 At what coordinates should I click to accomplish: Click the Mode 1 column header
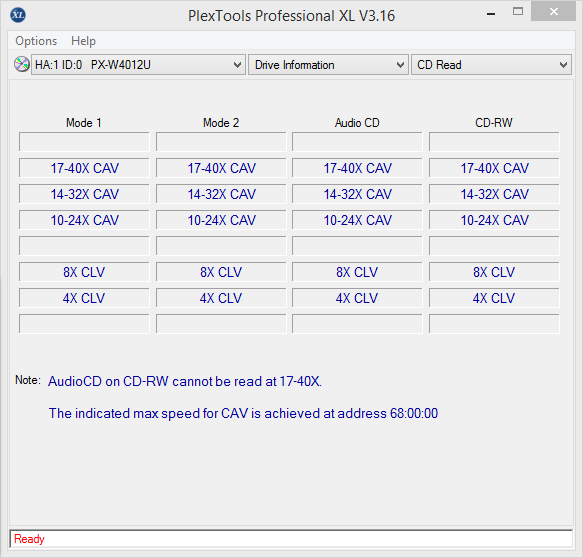(x=84, y=123)
